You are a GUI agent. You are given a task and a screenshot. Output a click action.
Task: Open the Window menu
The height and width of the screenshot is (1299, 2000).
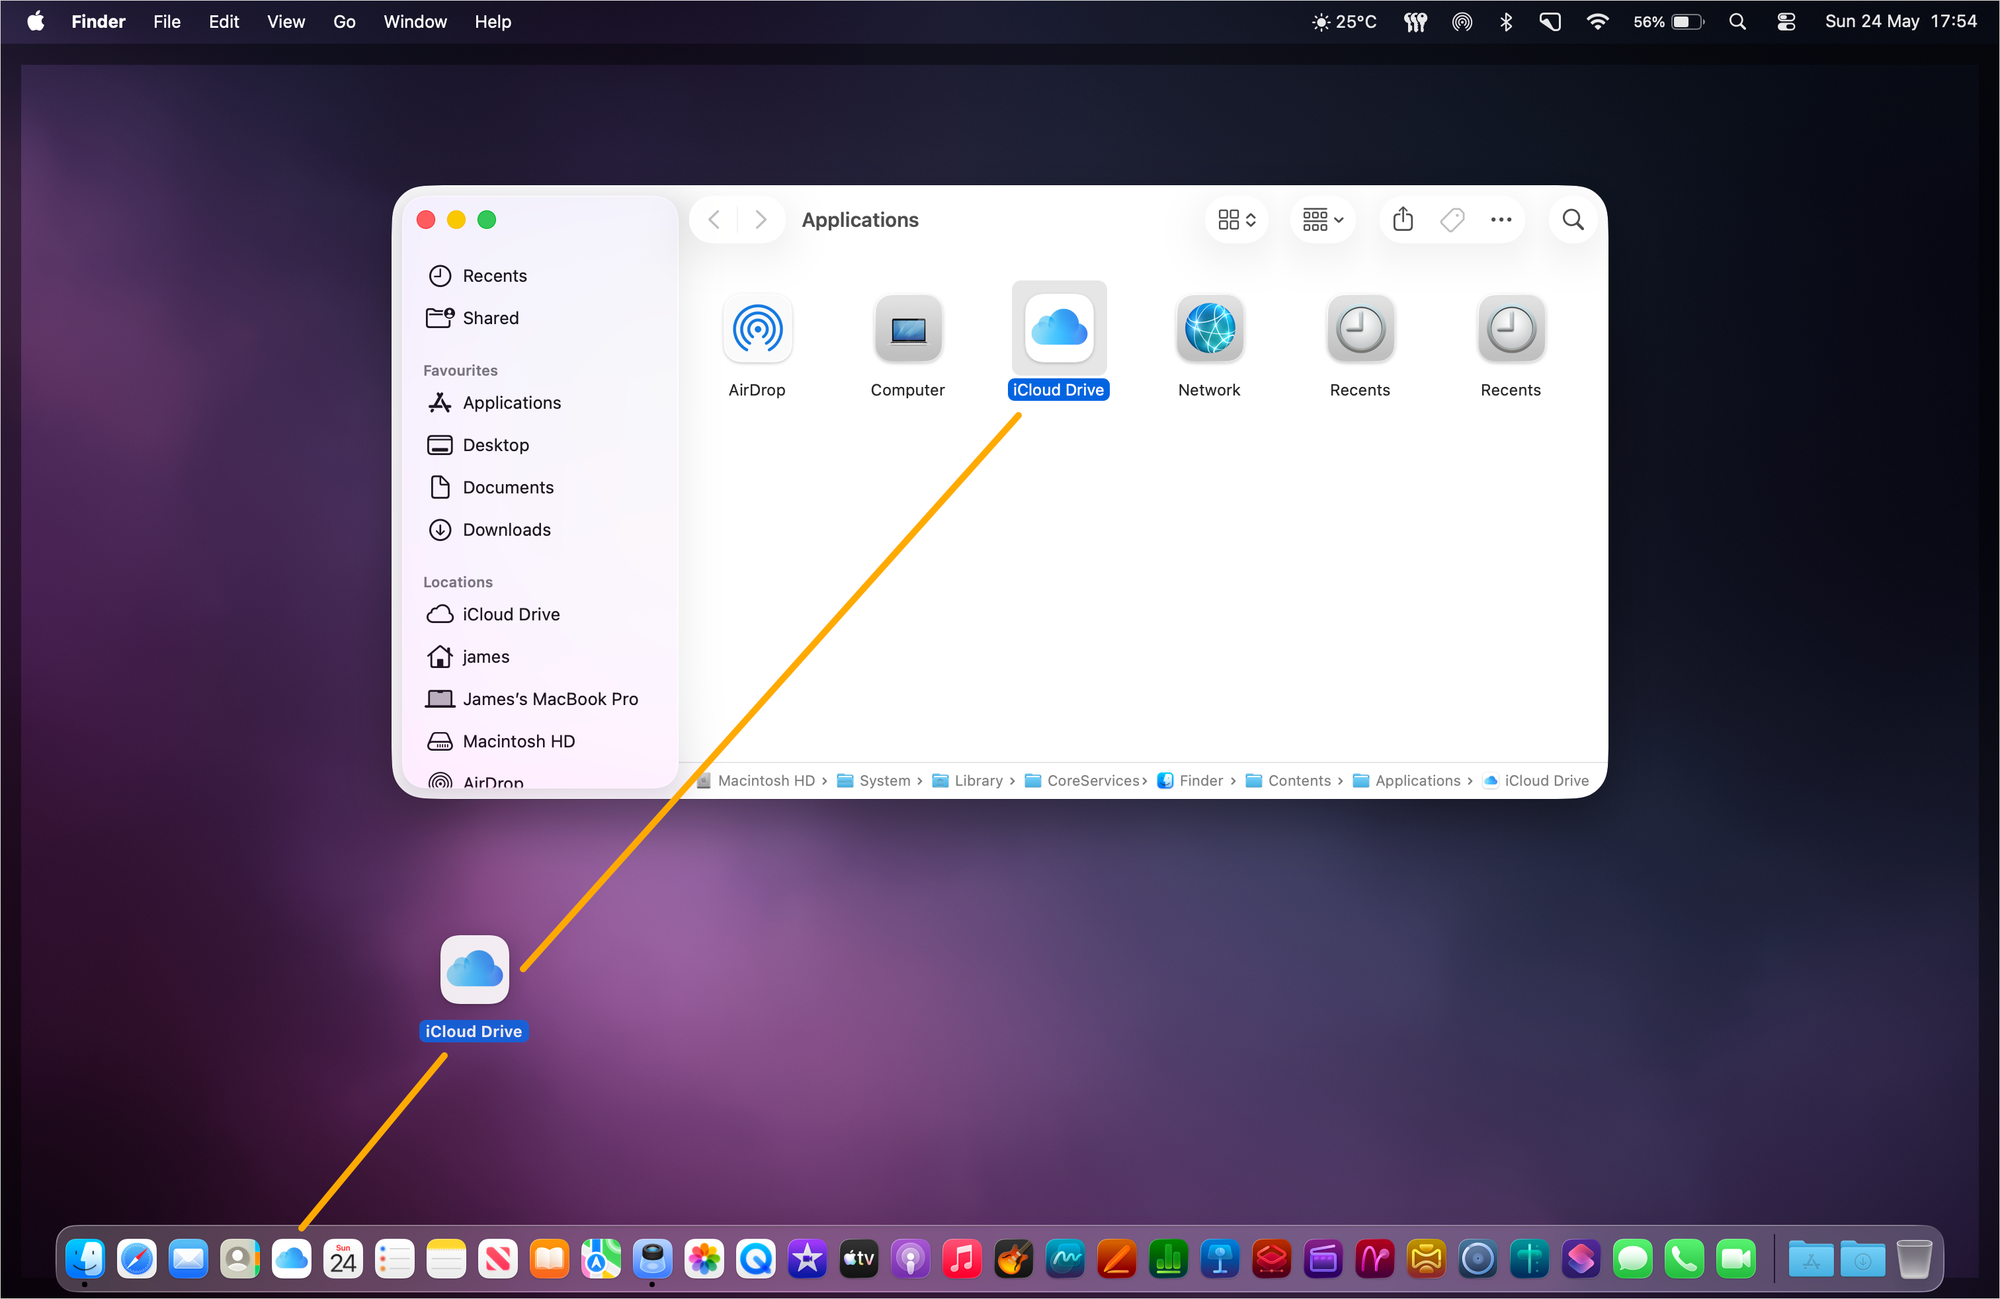click(415, 21)
